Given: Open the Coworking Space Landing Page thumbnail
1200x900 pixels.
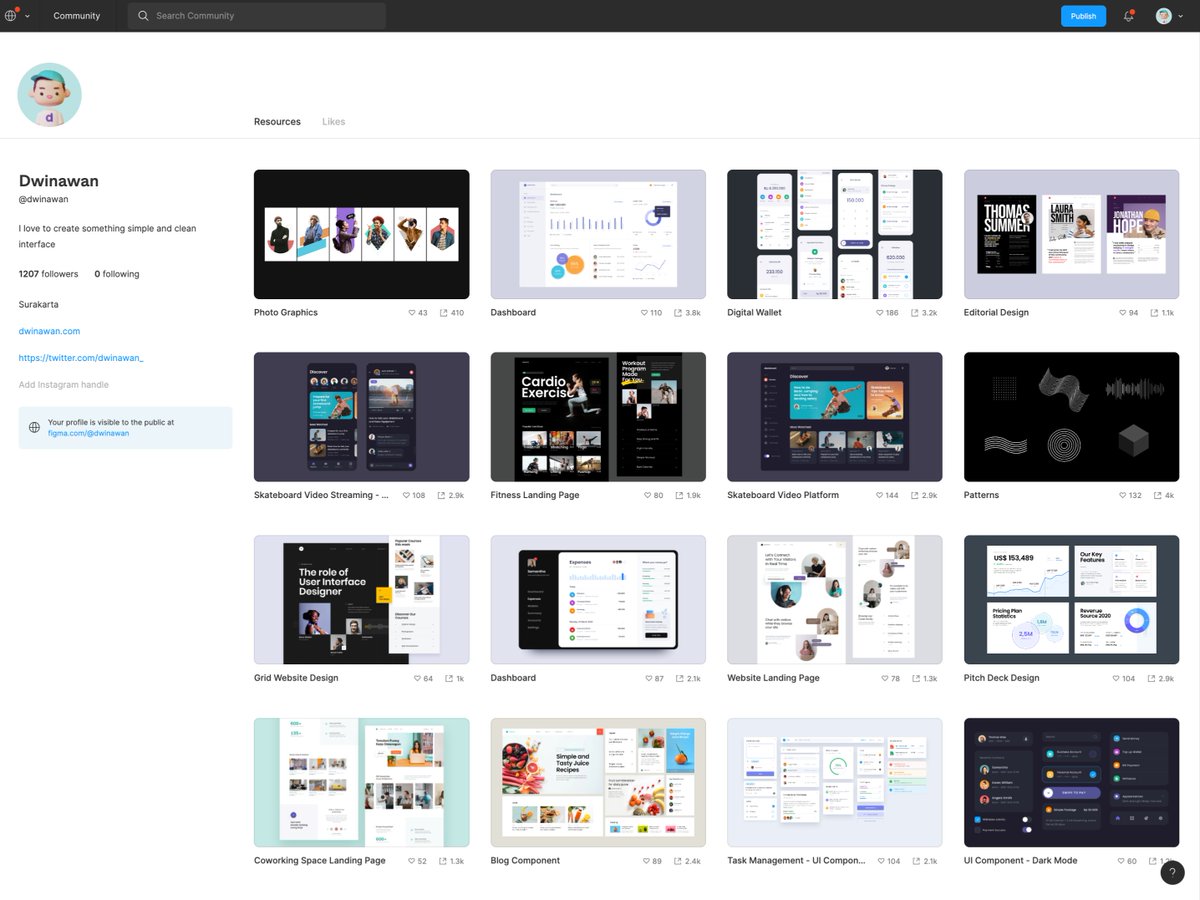Looking at the screenshot, I should pos(361,782).
